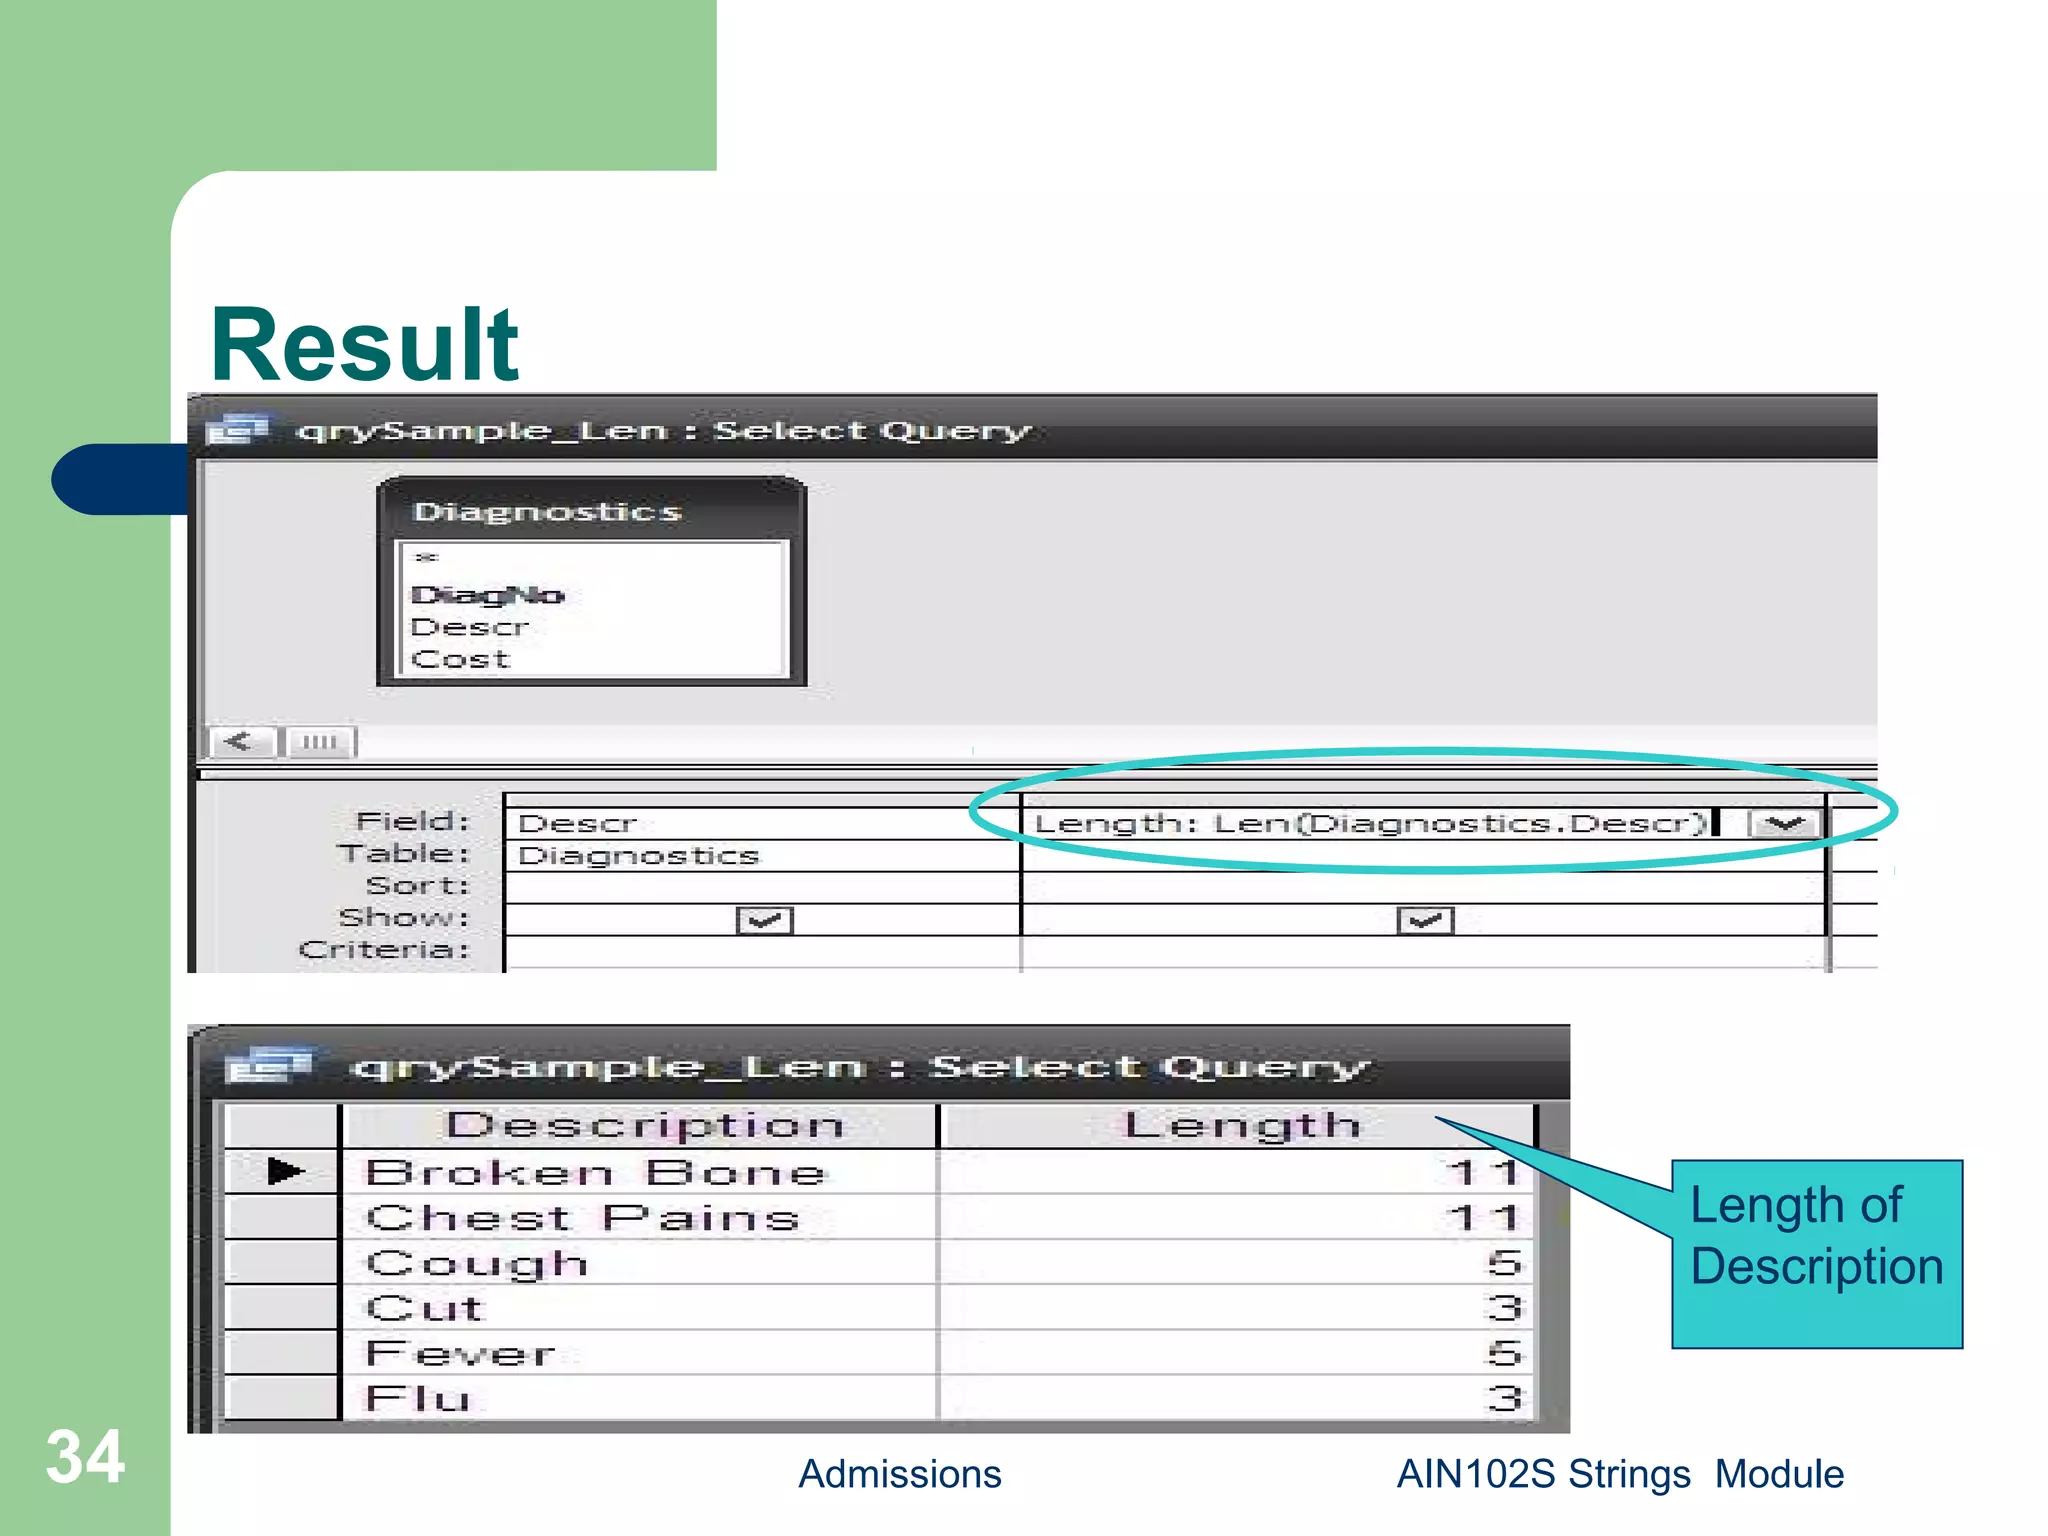Select the Cough cell
Screen dimensions: 2048x1536
coord(640,1262)
